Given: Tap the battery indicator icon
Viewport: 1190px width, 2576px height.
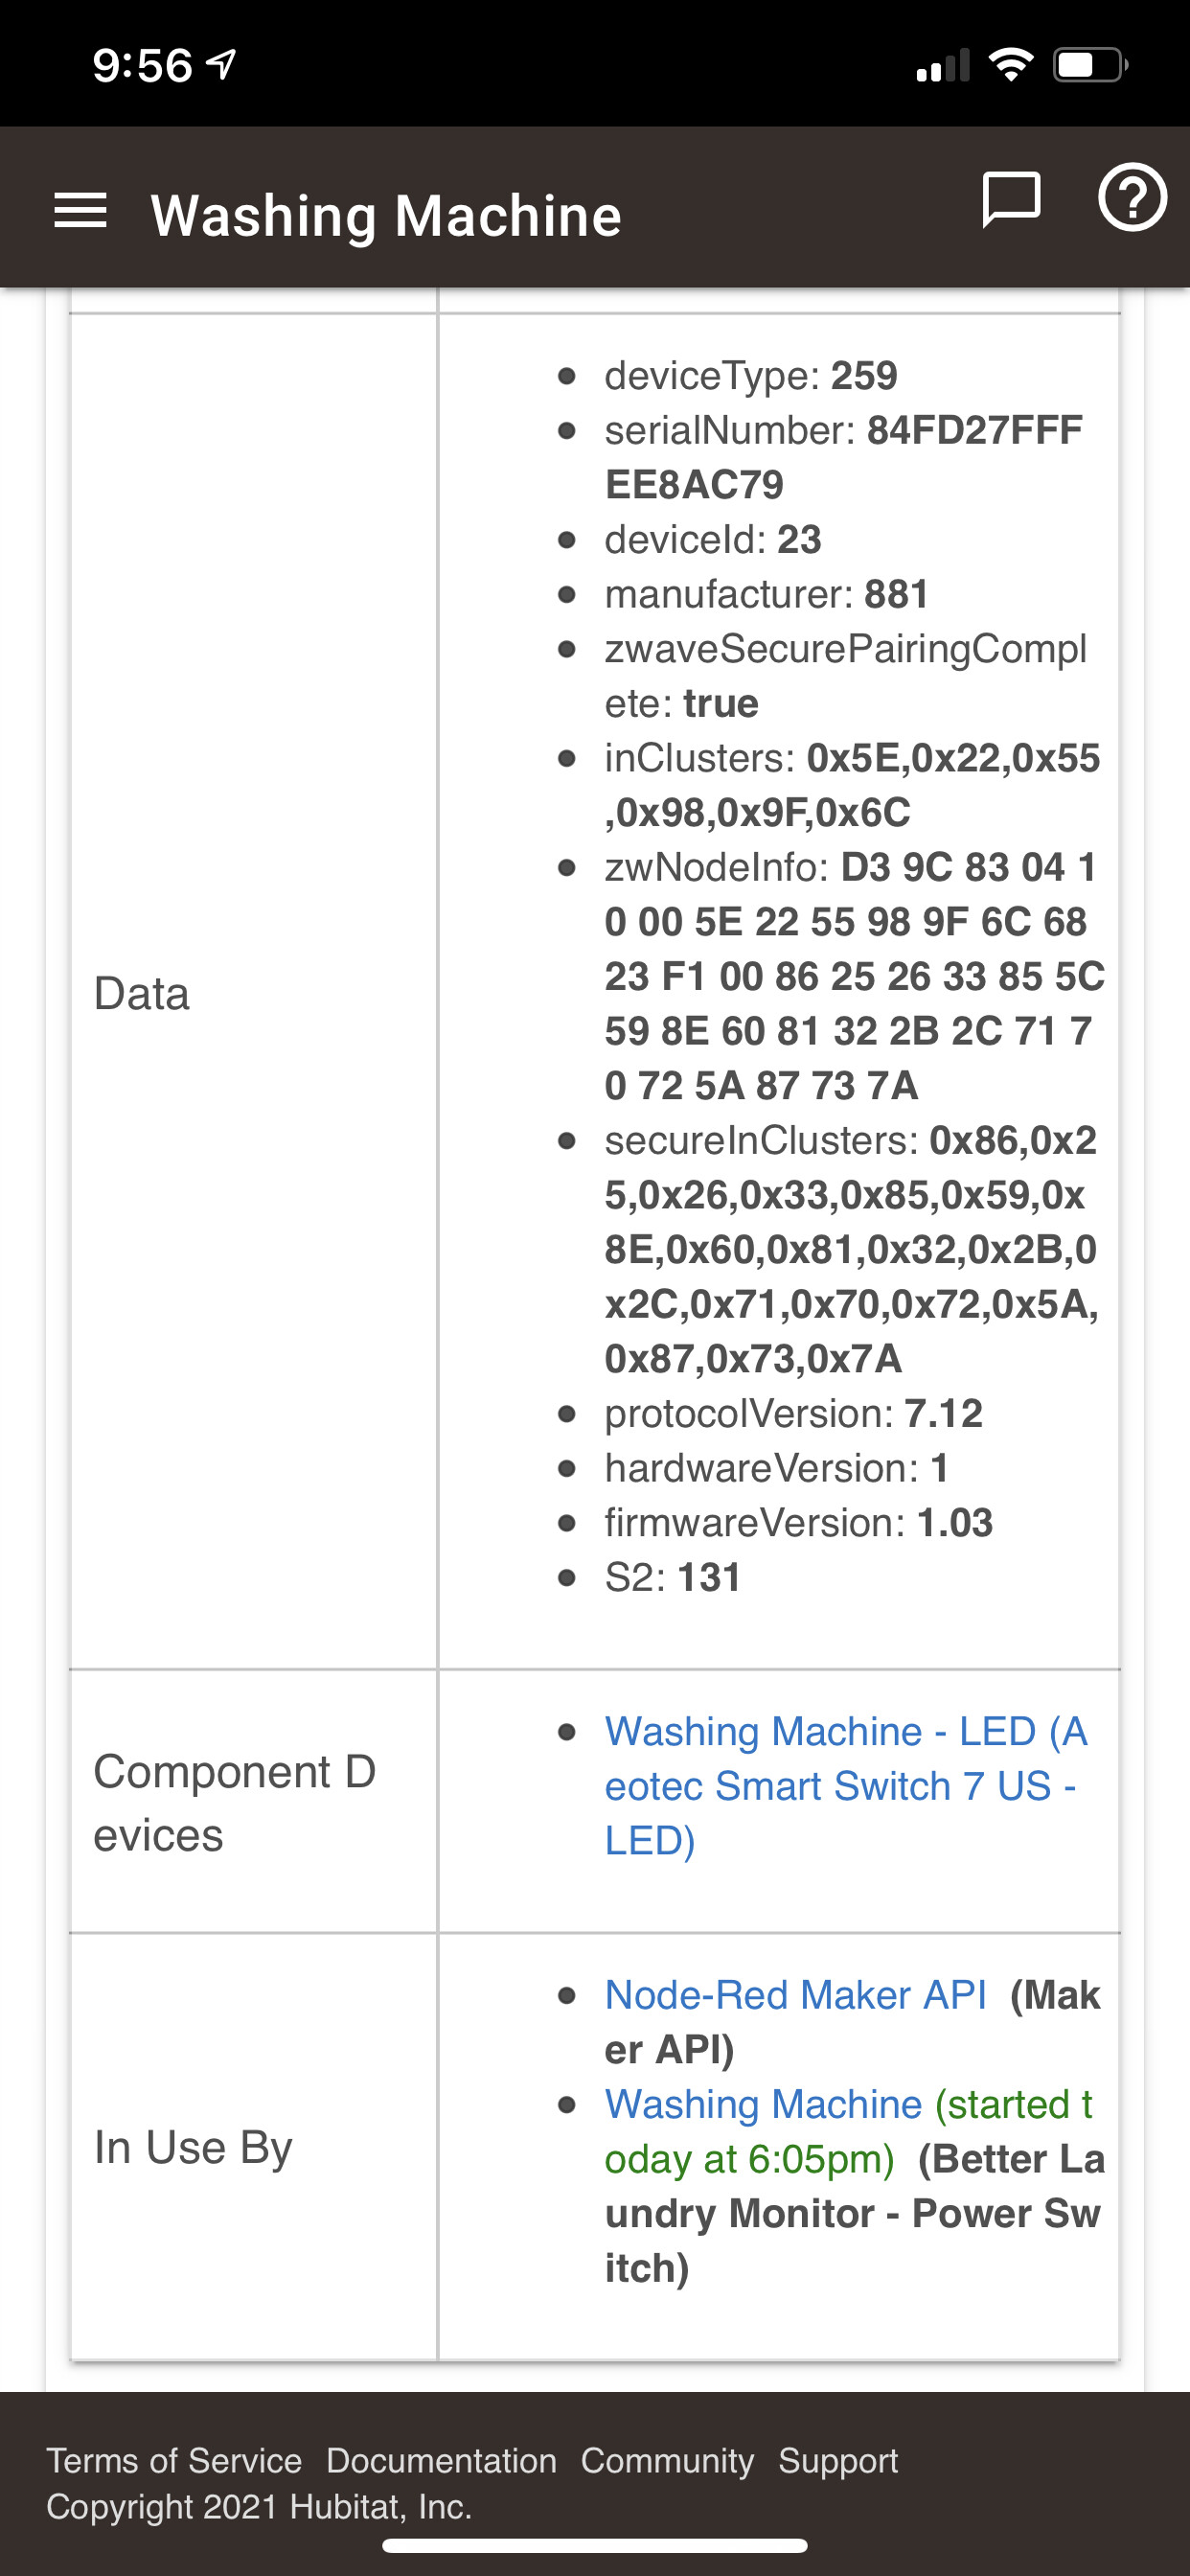Looking at the screenshot, I should 1091,65.
